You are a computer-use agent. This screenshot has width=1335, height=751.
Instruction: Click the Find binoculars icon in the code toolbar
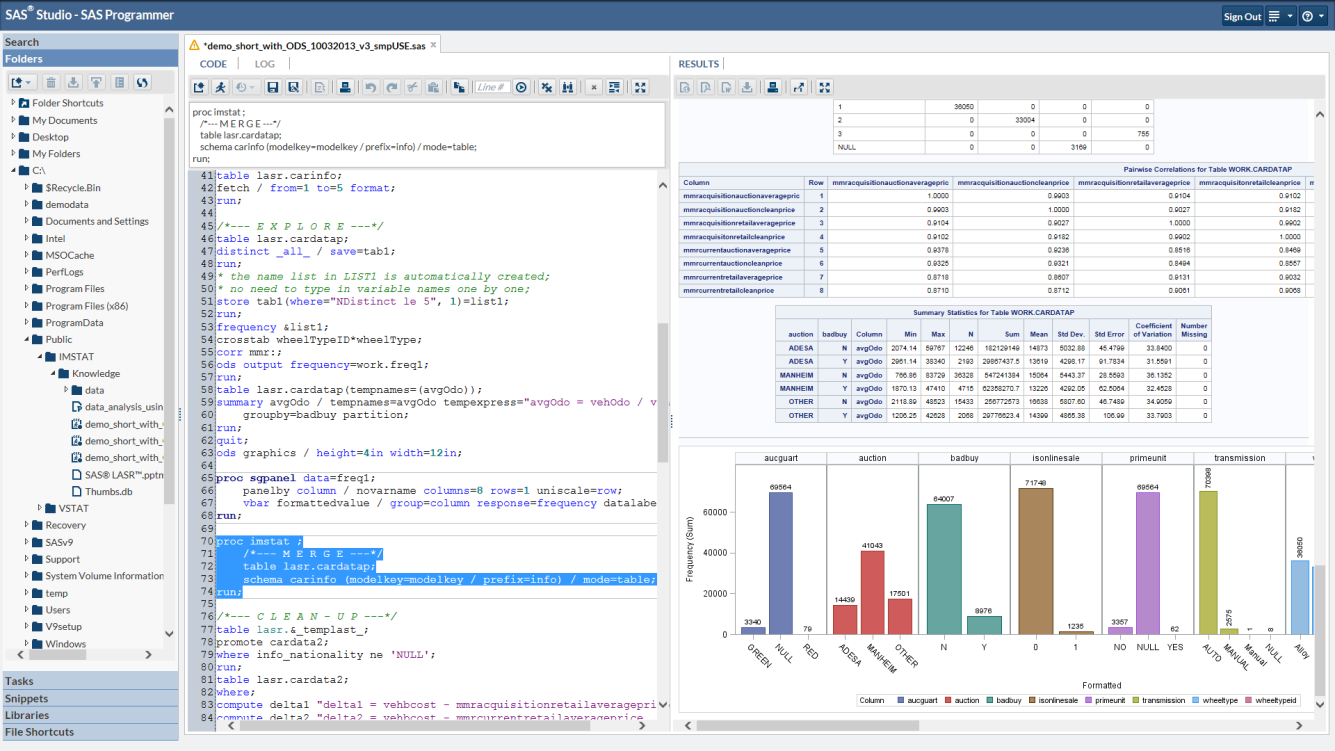pyautogui.click(x=567, y=87)
